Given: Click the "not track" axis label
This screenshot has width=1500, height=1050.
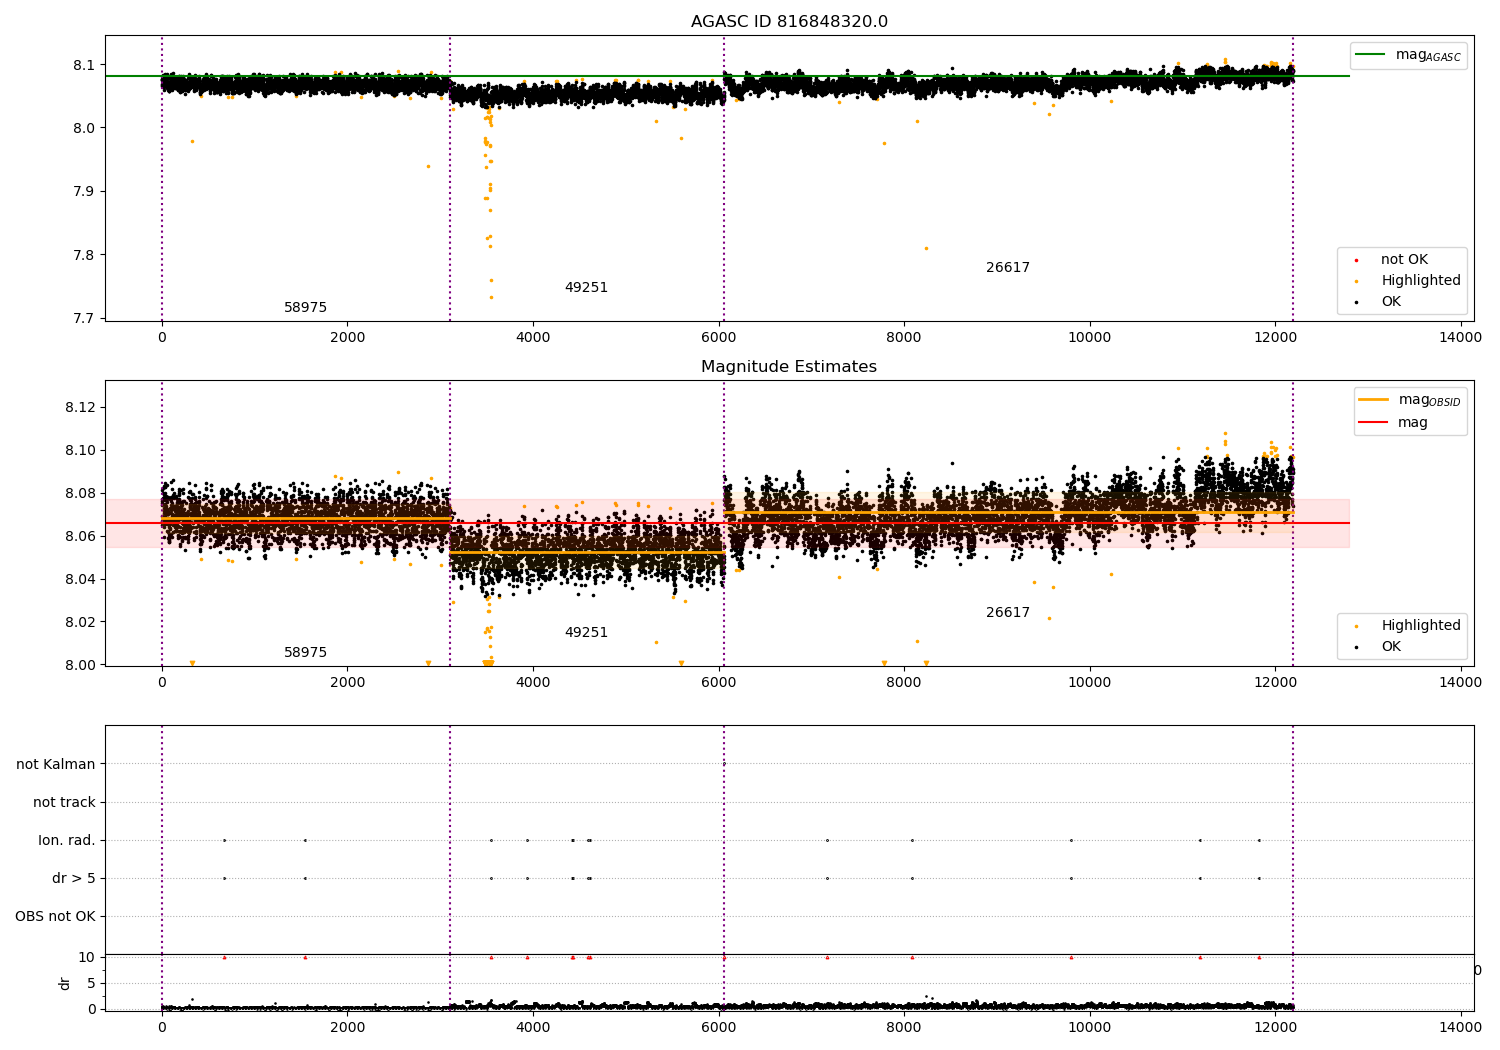Looking at the screenshot, I should tap(64, 803).
